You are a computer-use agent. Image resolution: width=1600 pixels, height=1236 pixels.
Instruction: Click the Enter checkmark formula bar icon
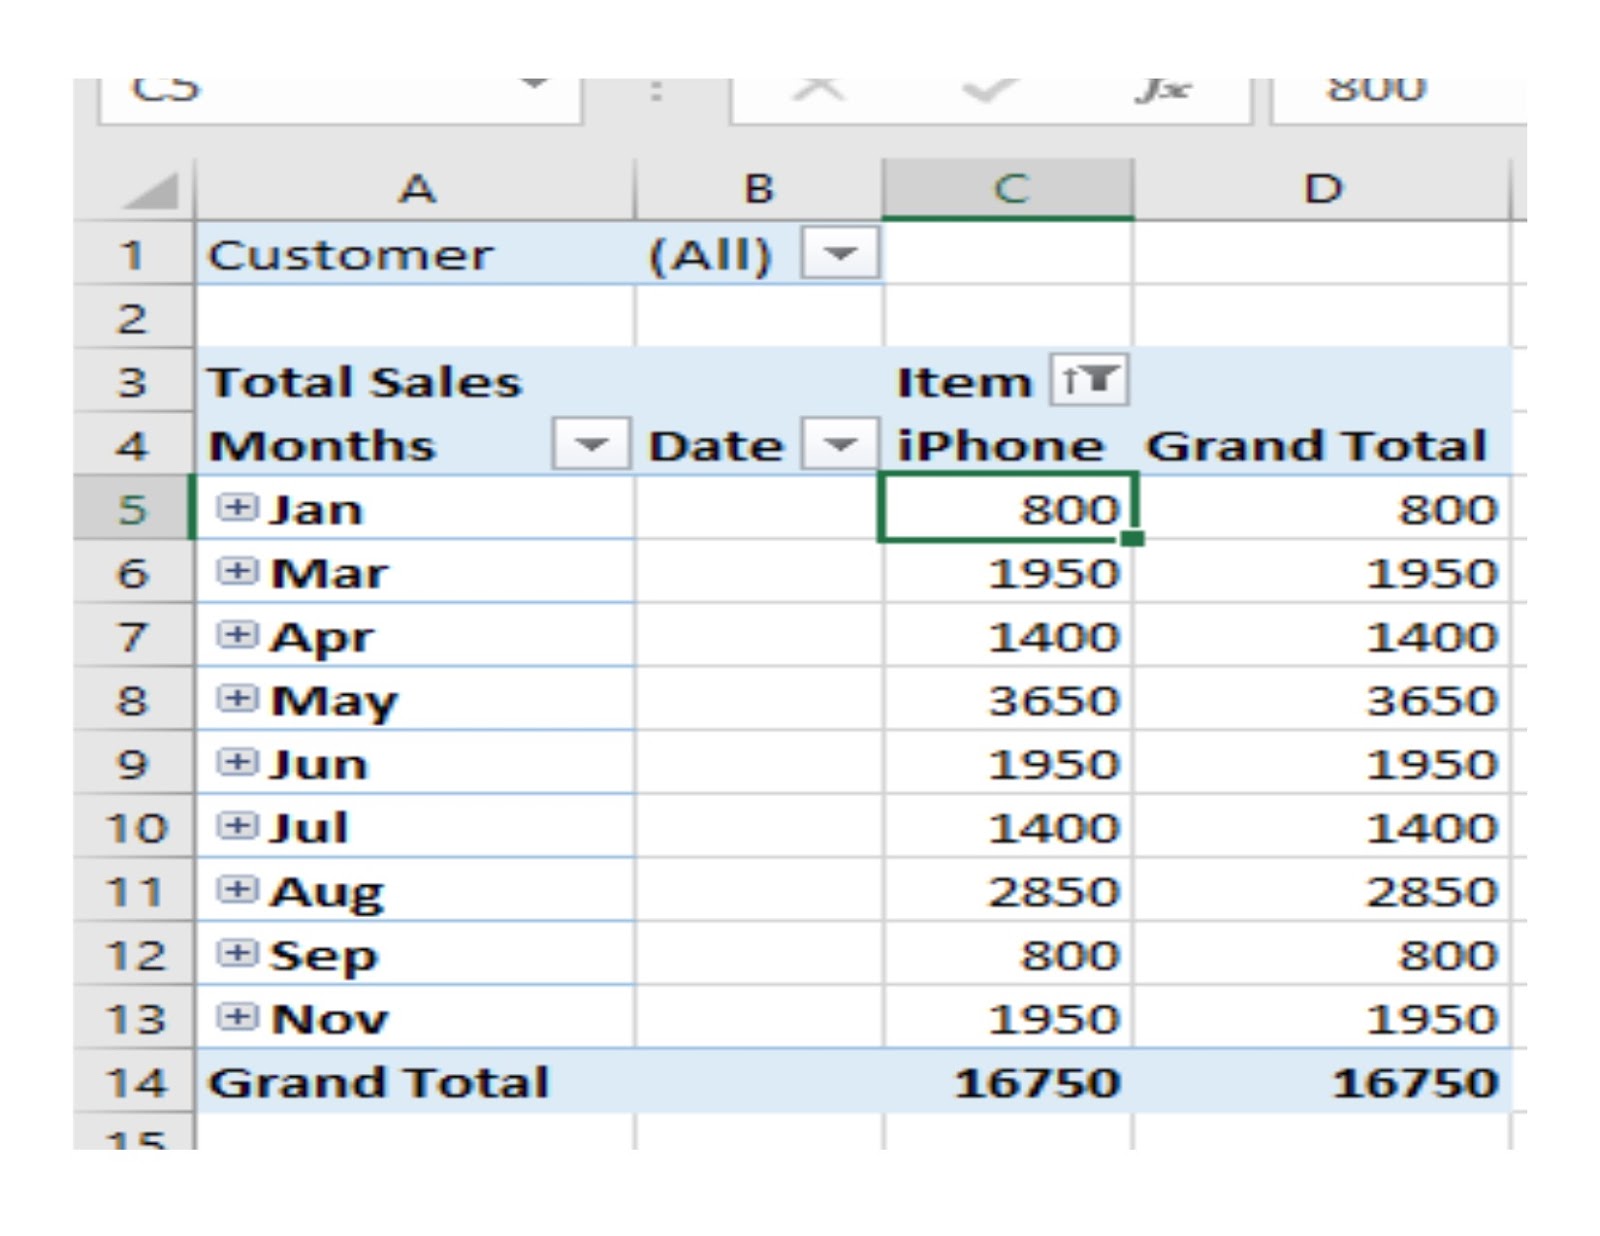(985, 90)
